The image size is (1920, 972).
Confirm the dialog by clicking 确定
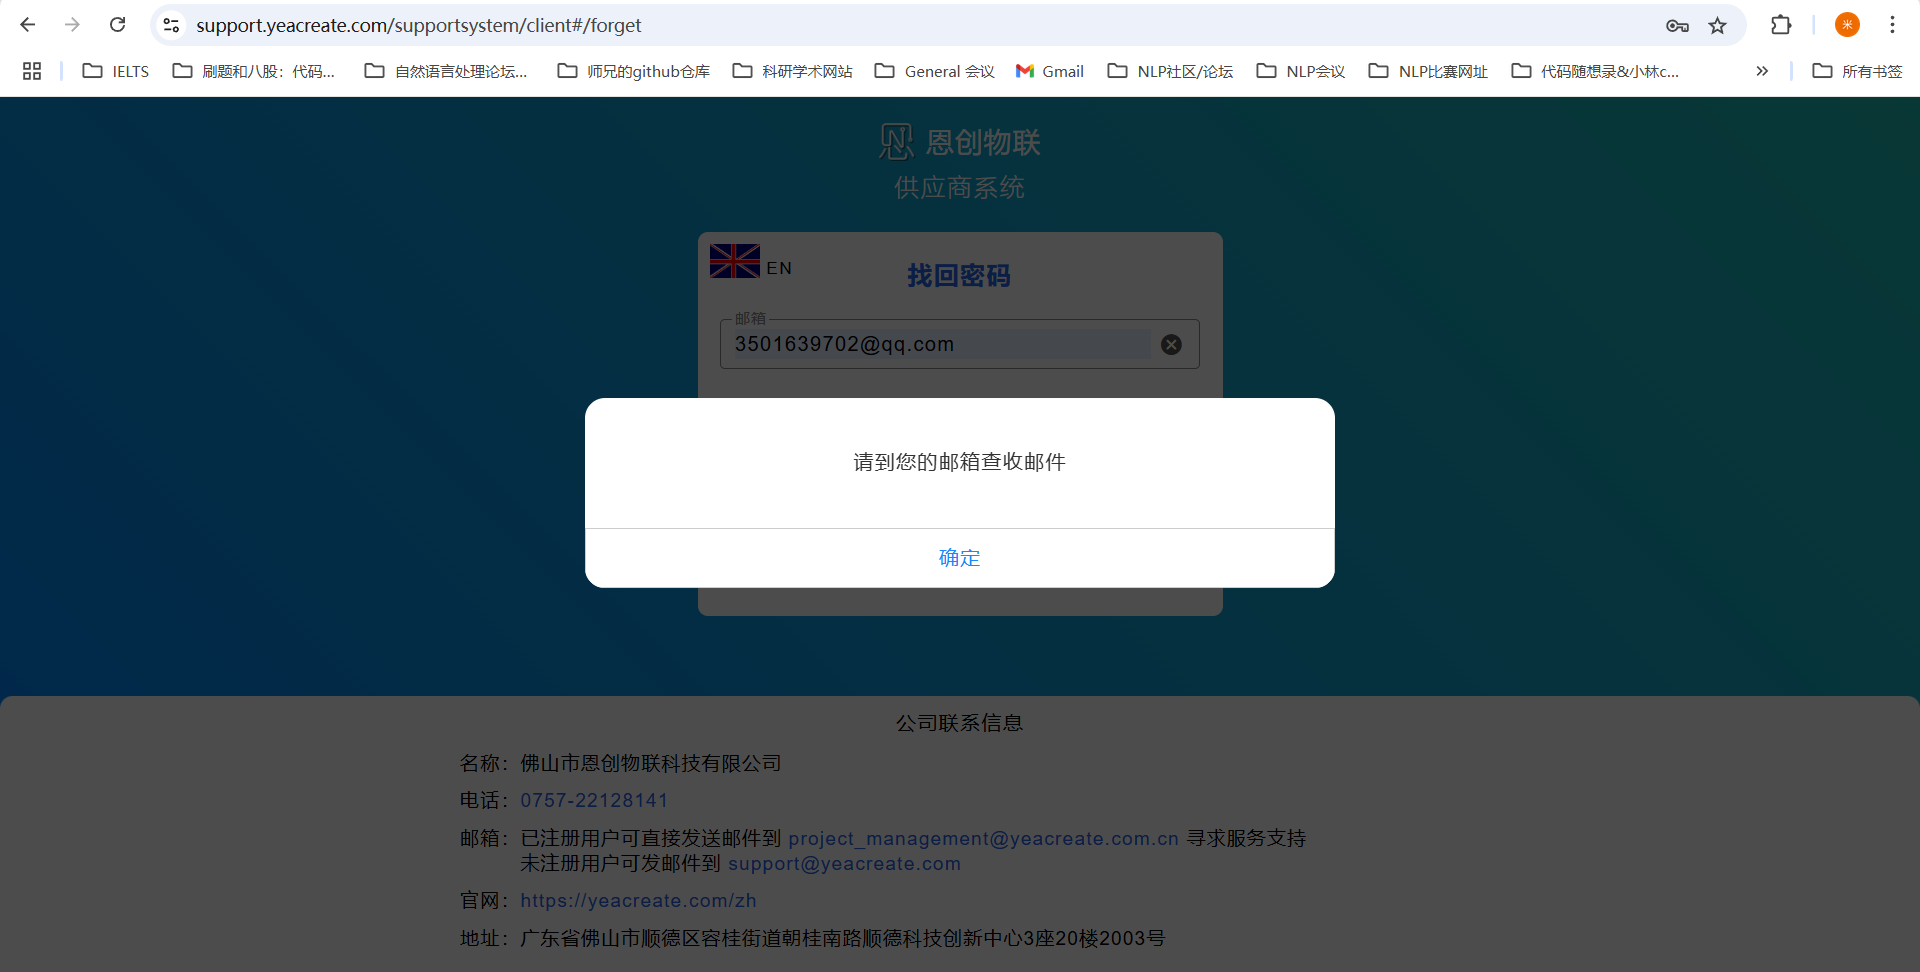(959, 558)
